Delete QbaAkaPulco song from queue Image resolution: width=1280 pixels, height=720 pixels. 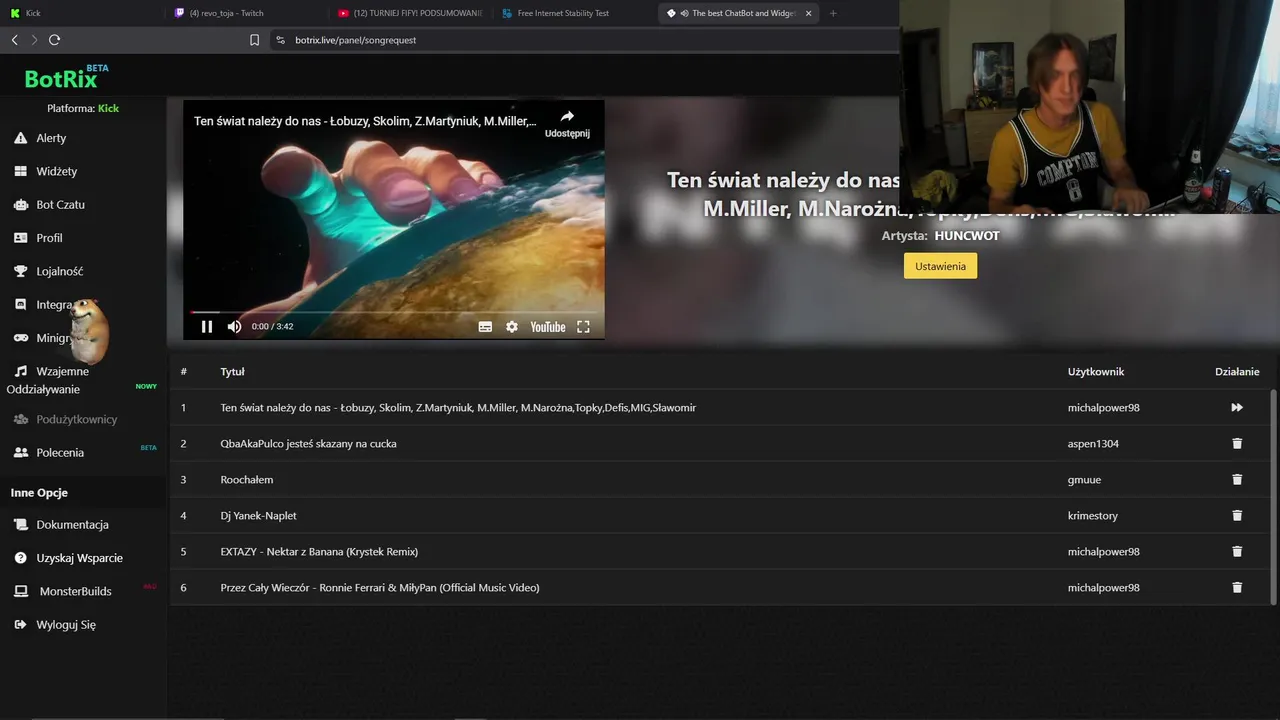(x=1237, y=443)
